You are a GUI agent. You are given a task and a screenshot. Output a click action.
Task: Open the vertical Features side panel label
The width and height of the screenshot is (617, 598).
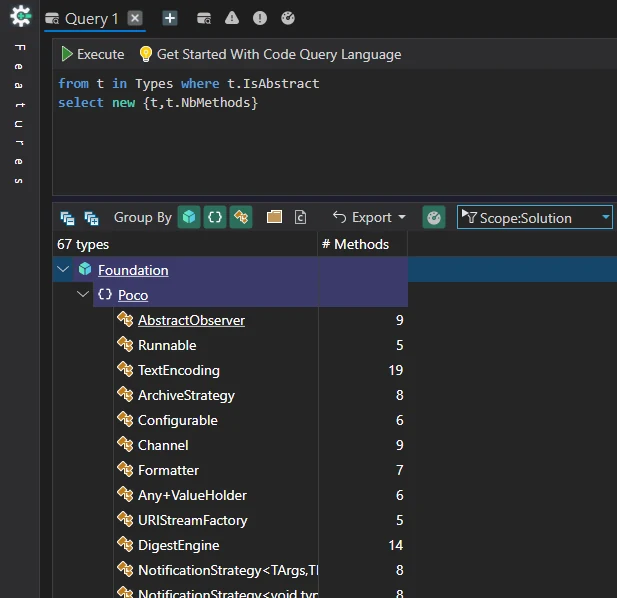(19, 114)
